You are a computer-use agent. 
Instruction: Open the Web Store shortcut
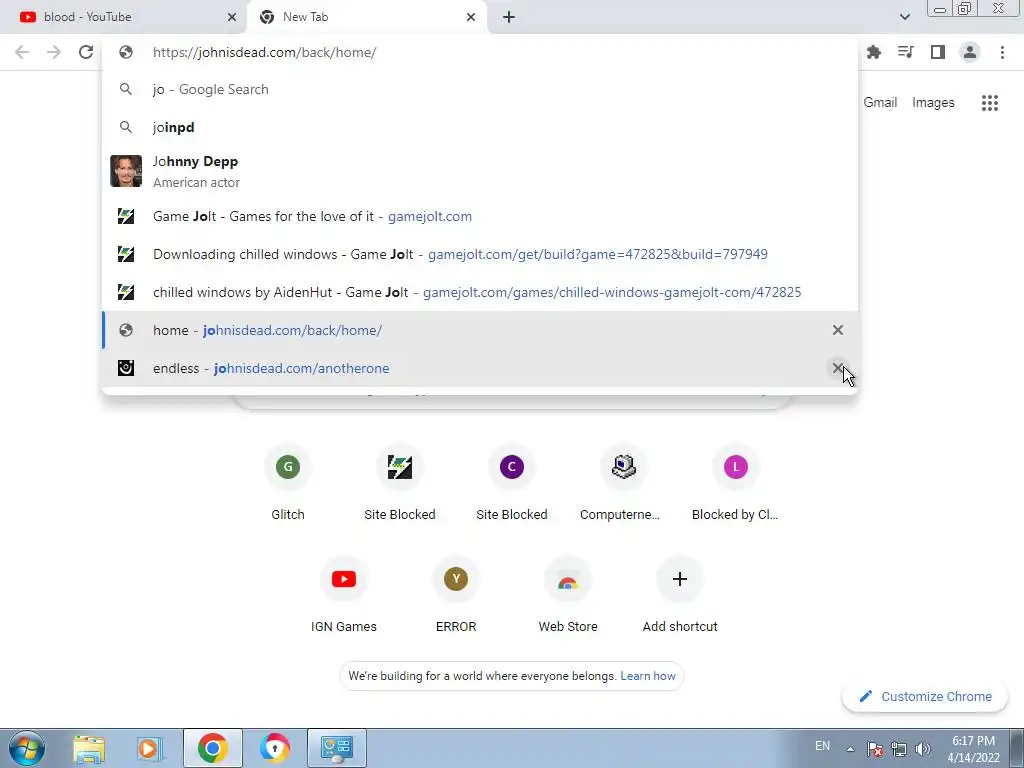568,596
